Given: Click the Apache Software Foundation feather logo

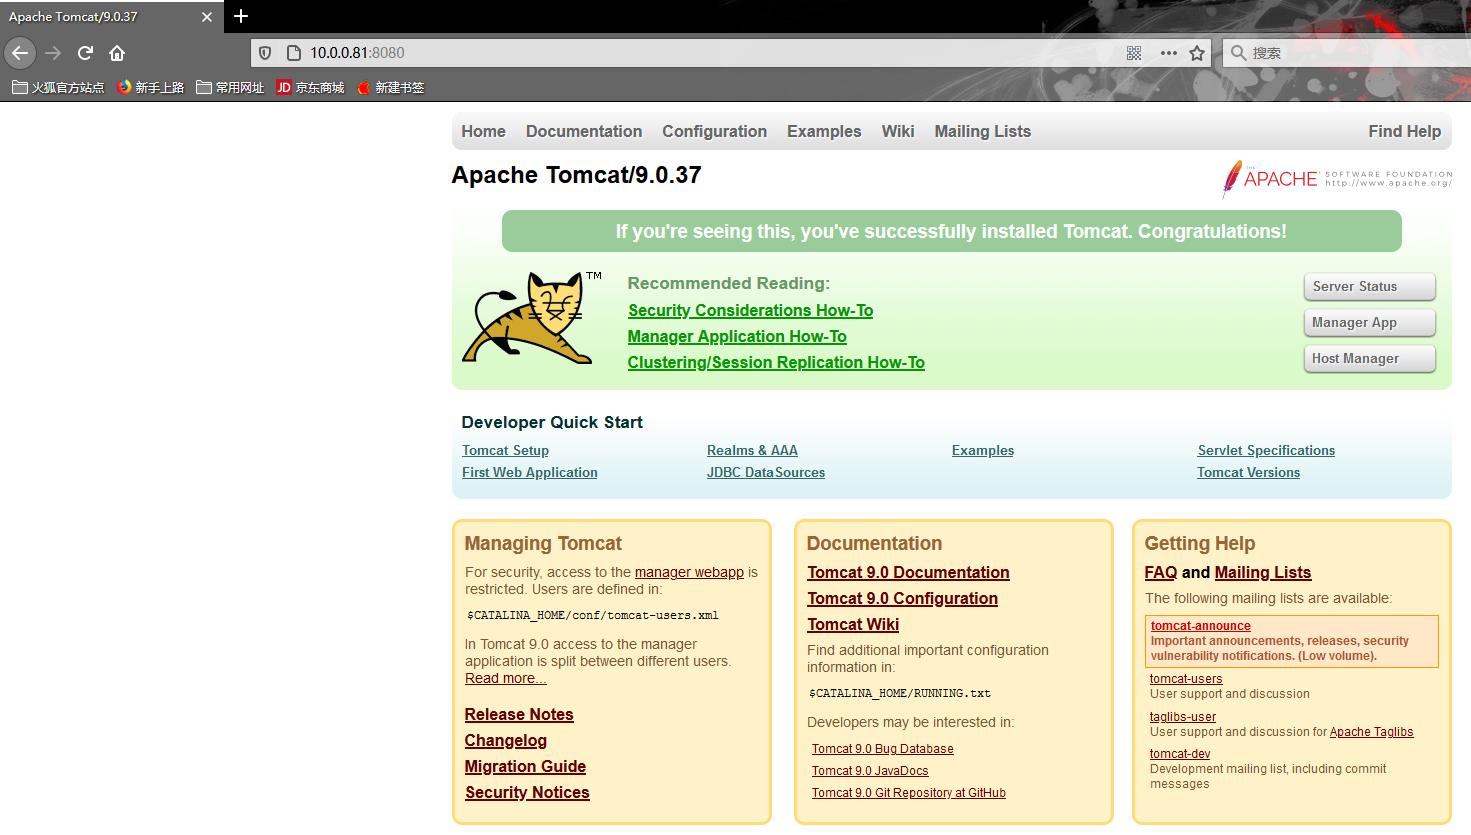Looking at the screenshot, I should click(1336, 179).
